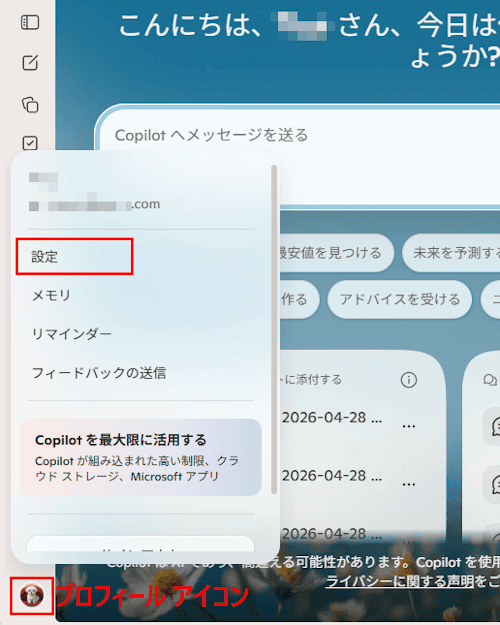The image size is (500, 625).
Task: Open the second 2026-04-28 file entry
Action: point(332,476)
